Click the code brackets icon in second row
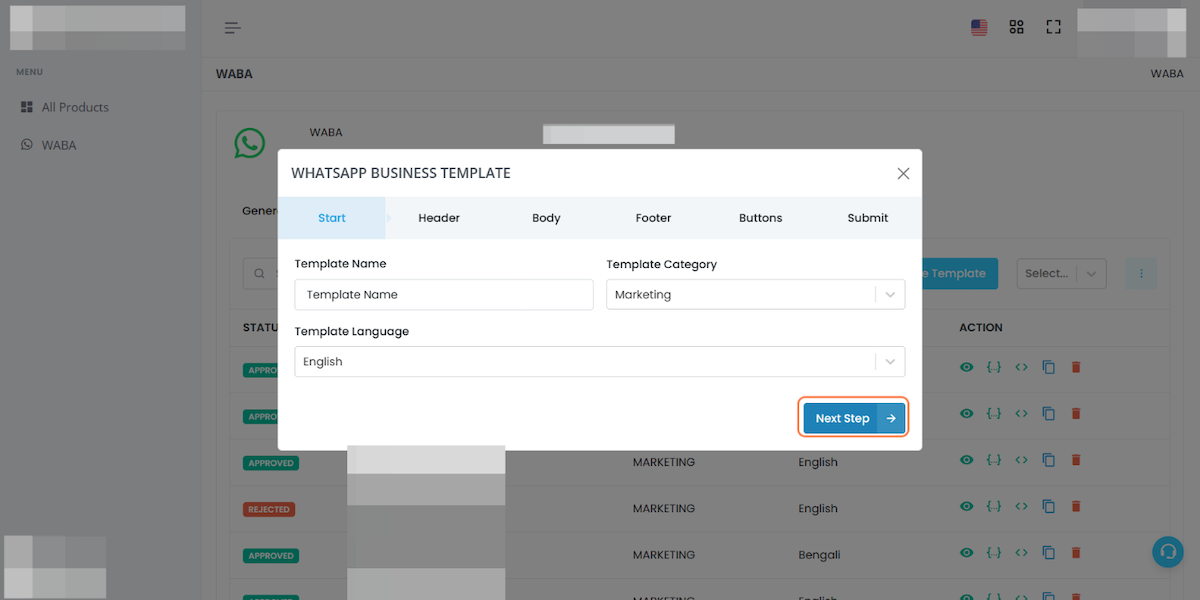This screenshot has width=1200, height=600. coord(1021,413)
